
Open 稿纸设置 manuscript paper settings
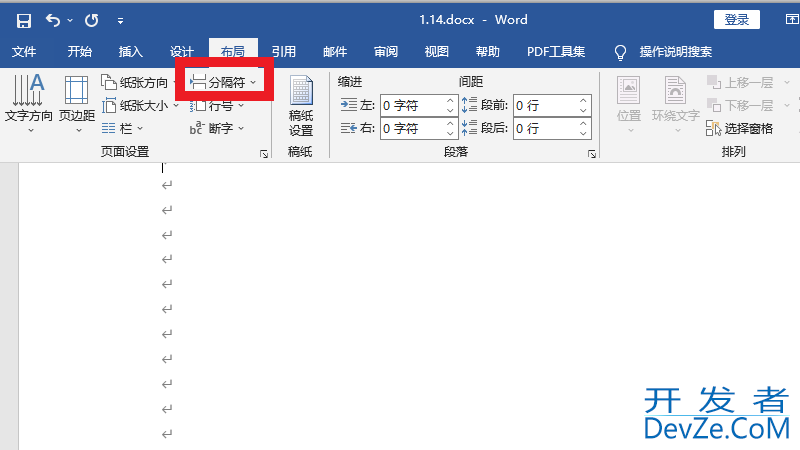pyautogui.click(x=301, y=106)
